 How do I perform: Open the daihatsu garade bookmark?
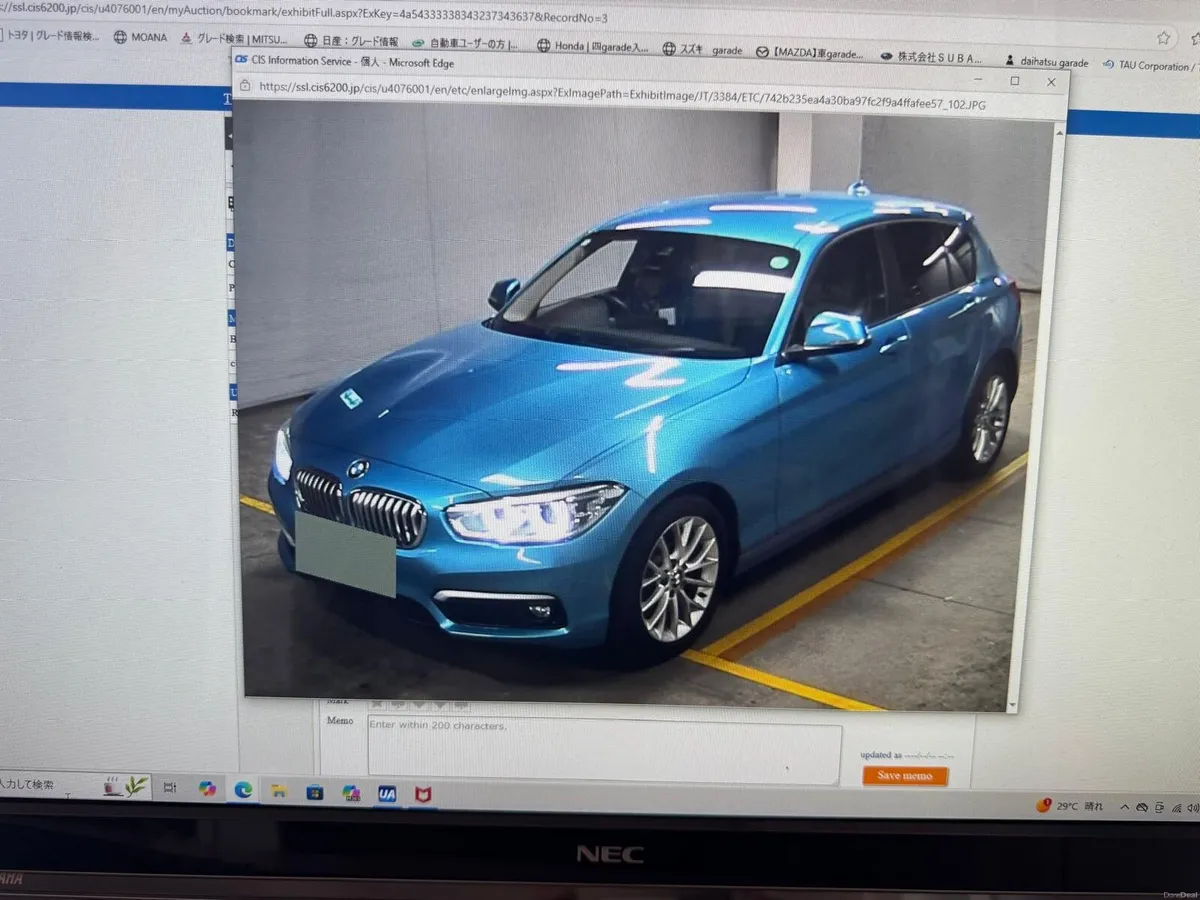point(1052,61)
